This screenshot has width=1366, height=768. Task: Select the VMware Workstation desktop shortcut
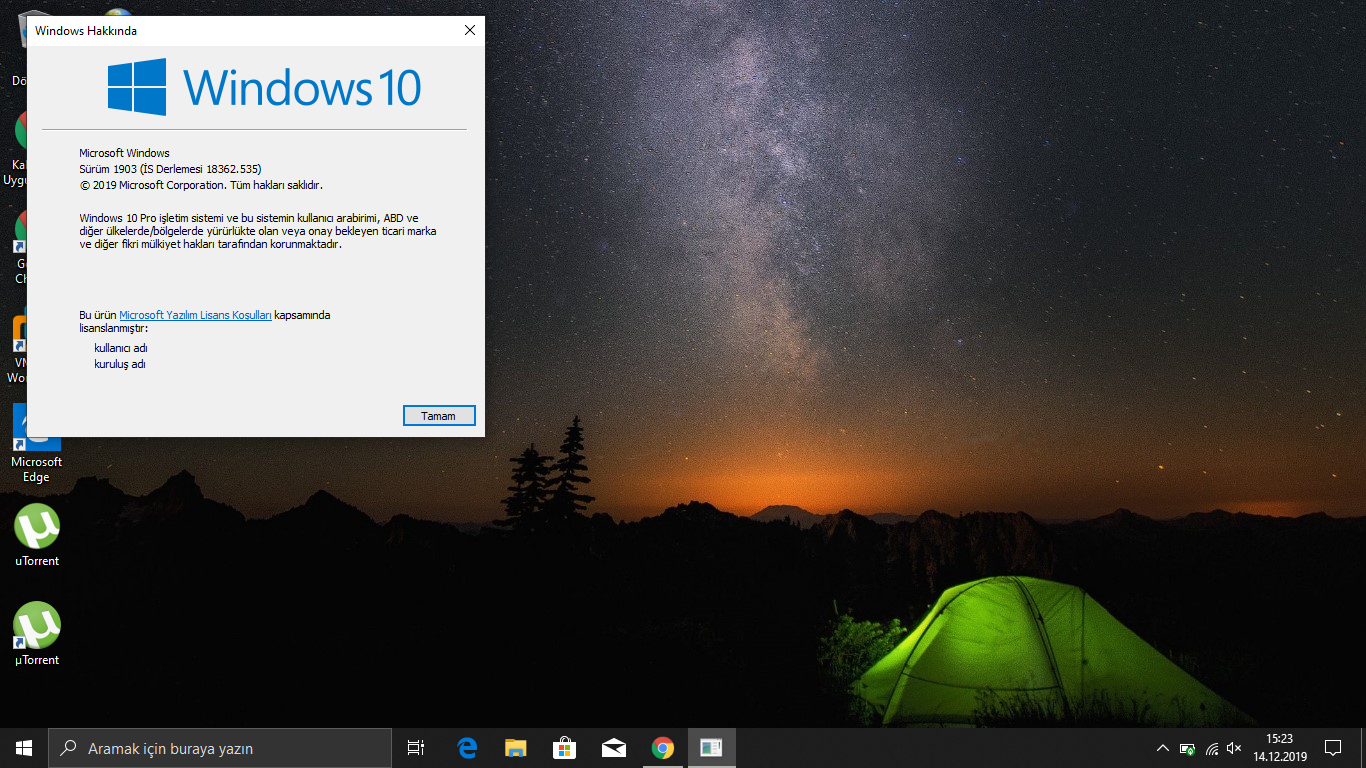(x=18, y=348)
